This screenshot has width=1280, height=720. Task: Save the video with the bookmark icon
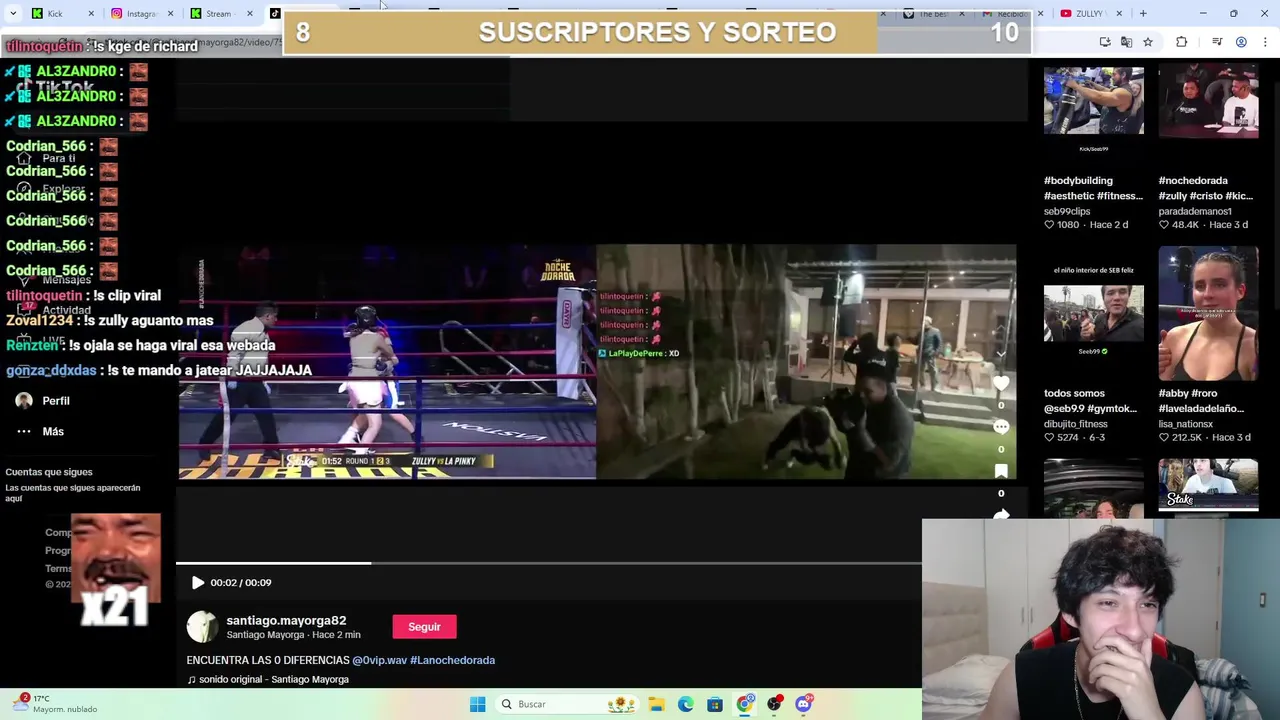pos(1001,471)
